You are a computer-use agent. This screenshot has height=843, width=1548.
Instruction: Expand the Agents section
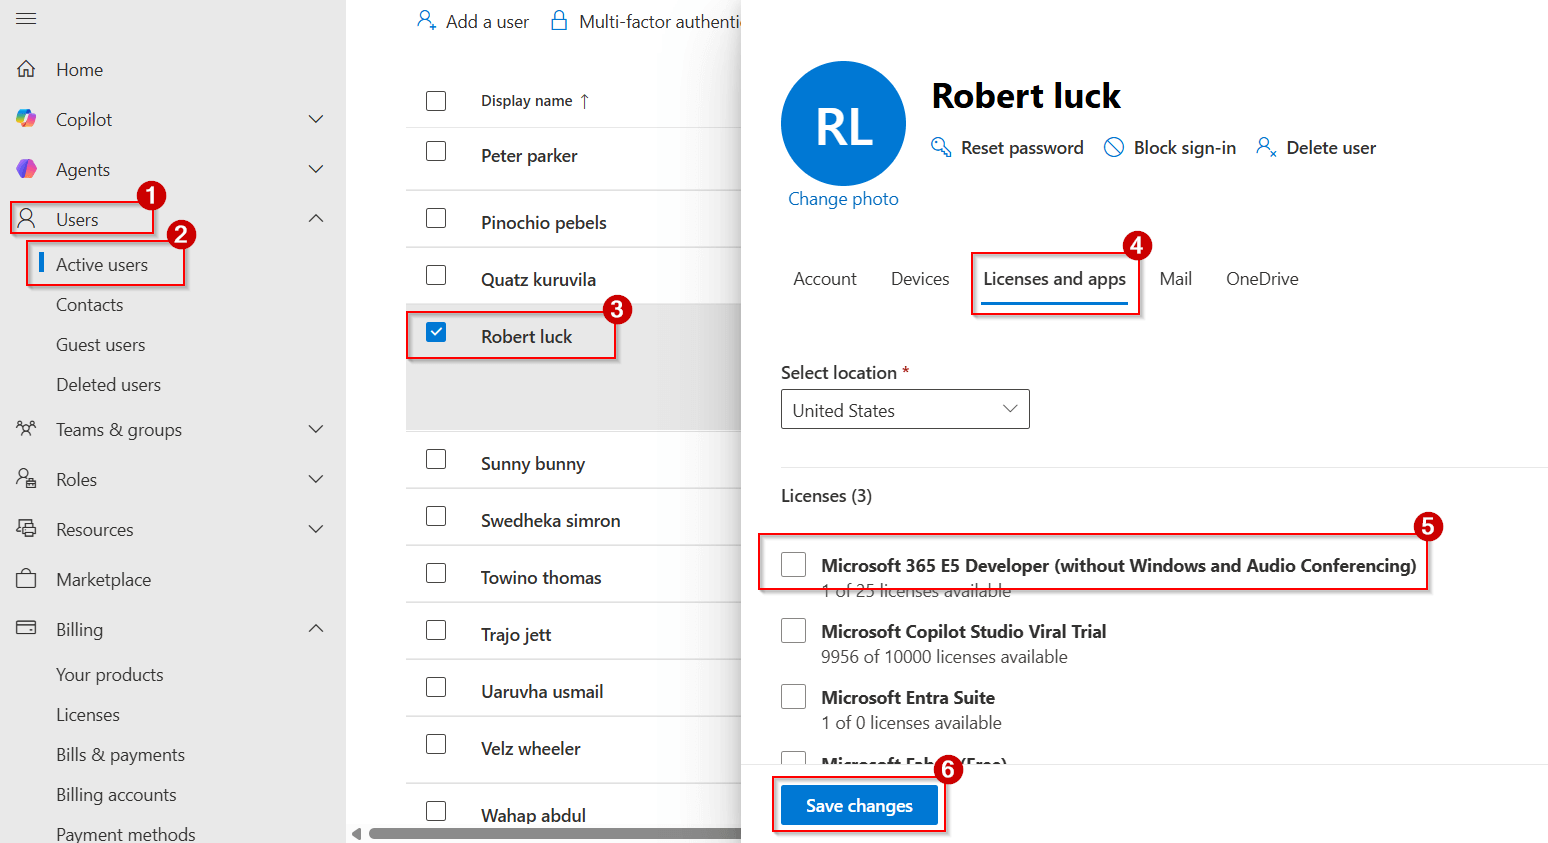coord(316,168)
